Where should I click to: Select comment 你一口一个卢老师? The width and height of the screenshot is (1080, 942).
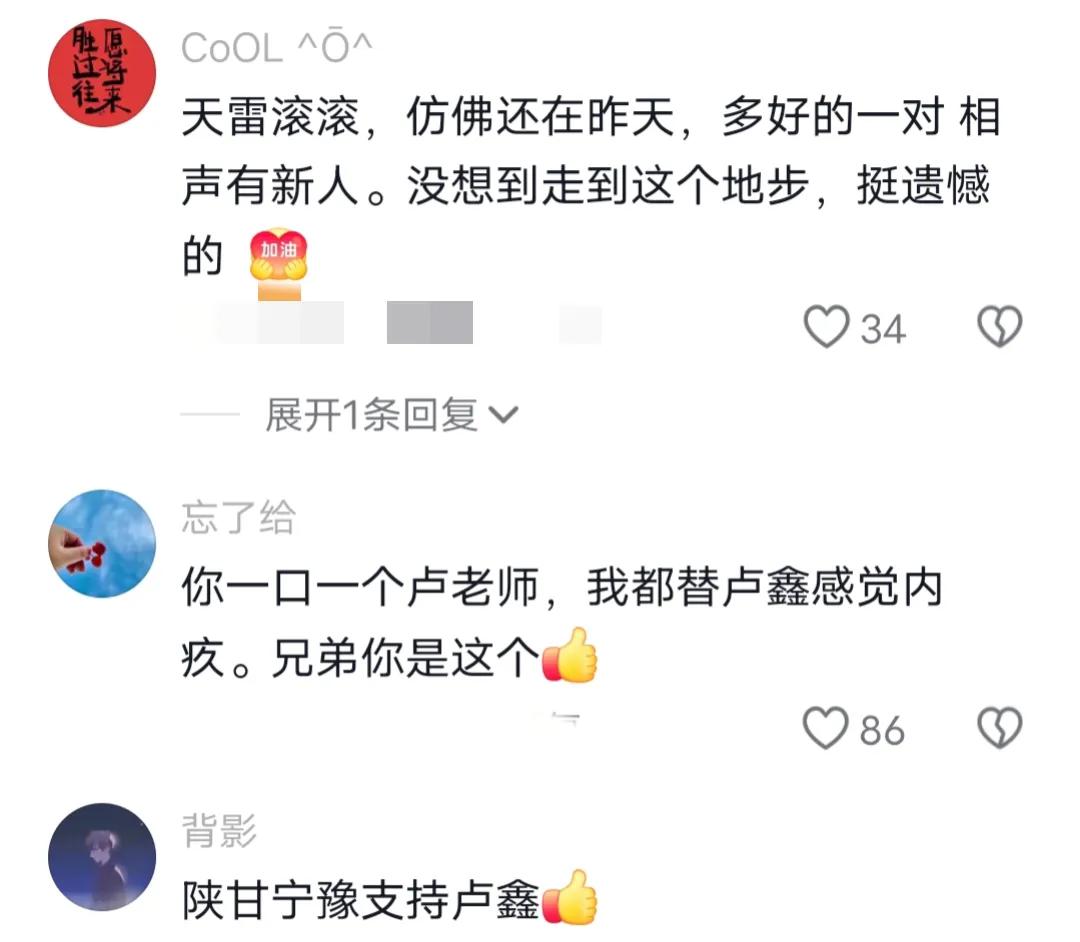tap(360, 588)
